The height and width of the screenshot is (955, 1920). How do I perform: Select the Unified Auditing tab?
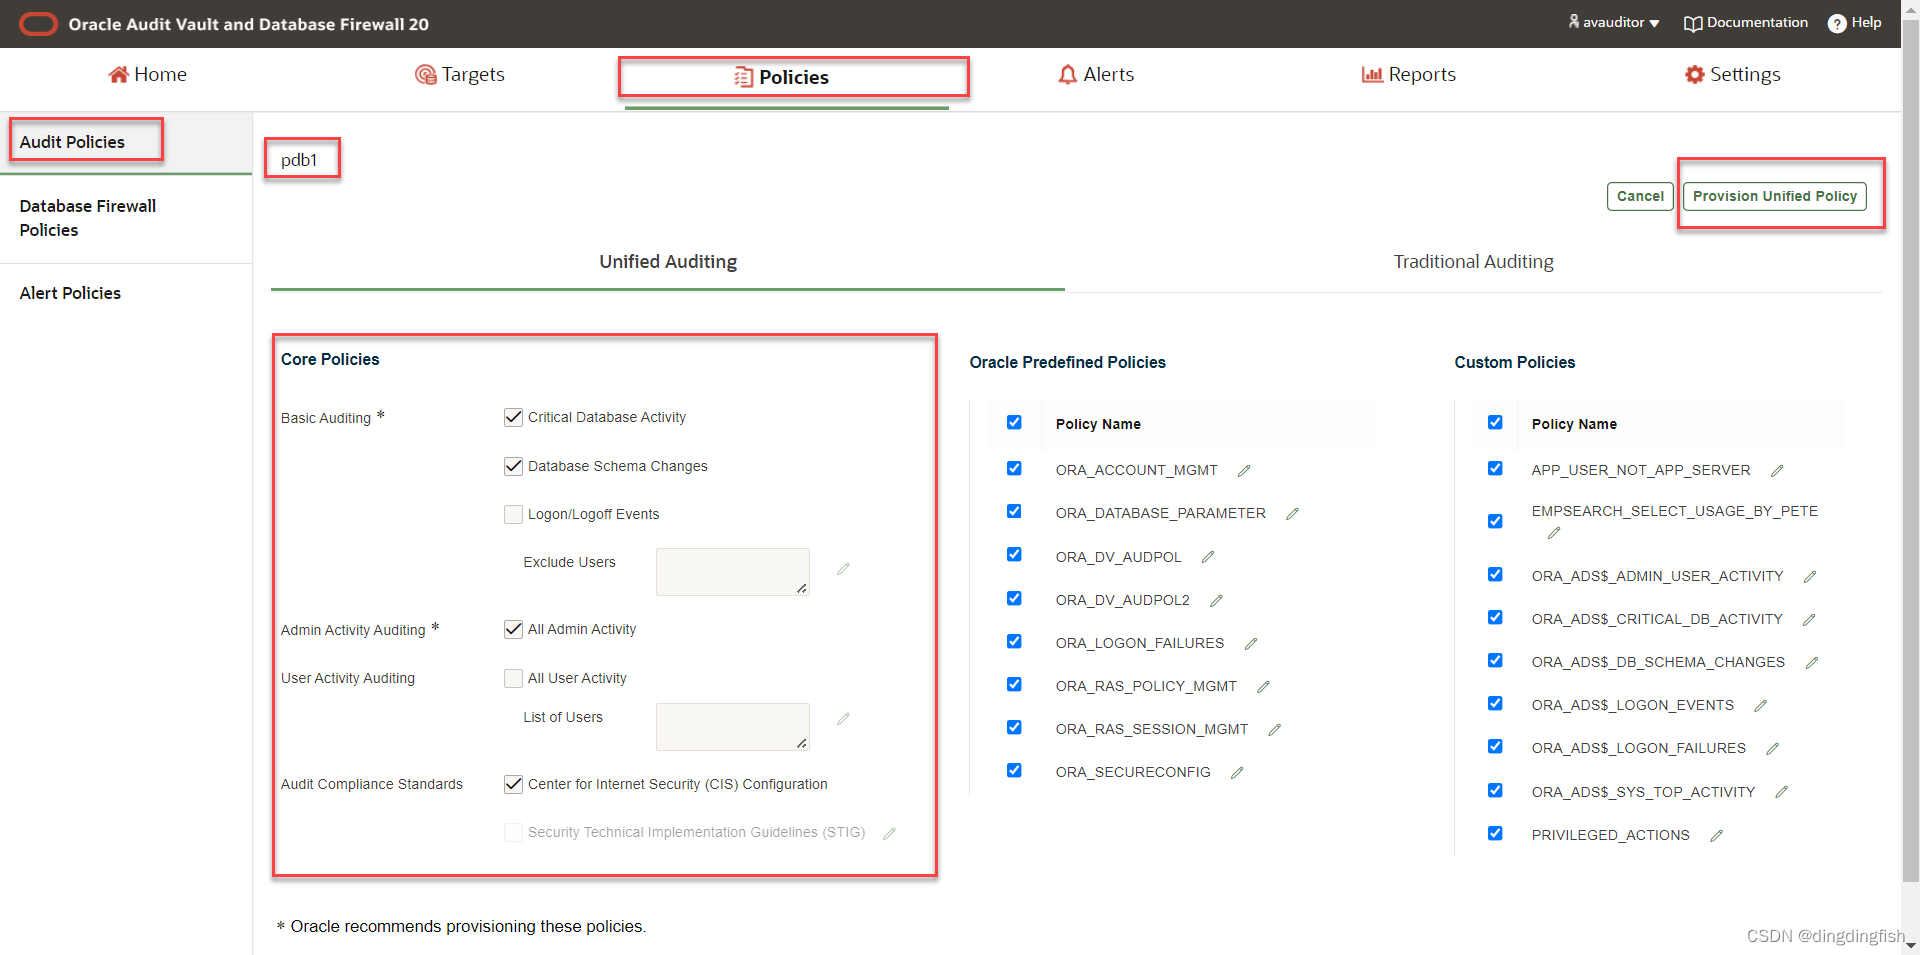pyautogui.click(x=668, y=262)
